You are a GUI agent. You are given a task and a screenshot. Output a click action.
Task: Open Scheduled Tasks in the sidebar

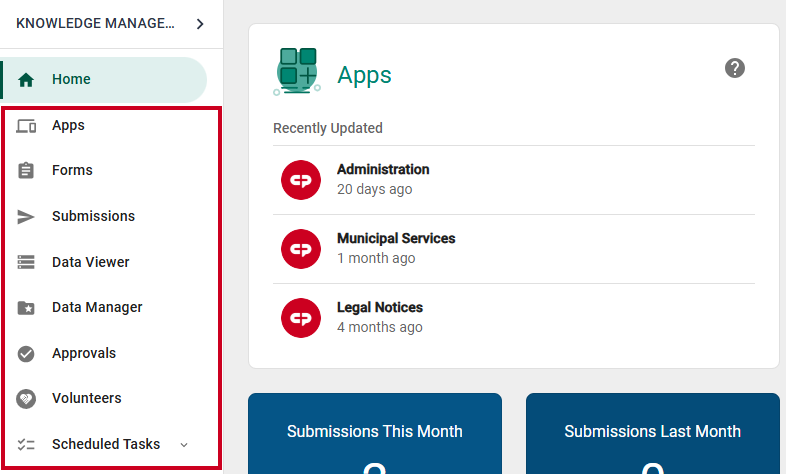(106, 444)
